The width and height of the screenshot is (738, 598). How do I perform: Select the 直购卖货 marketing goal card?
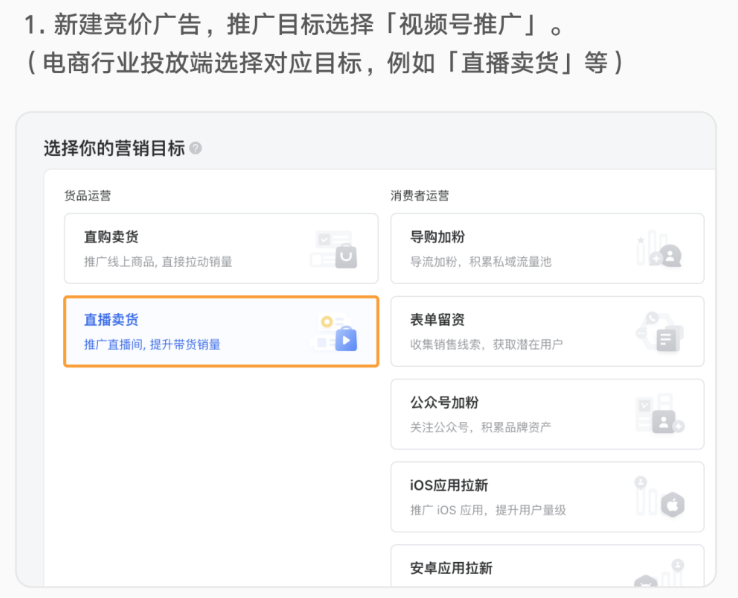(x=221, y=248)
